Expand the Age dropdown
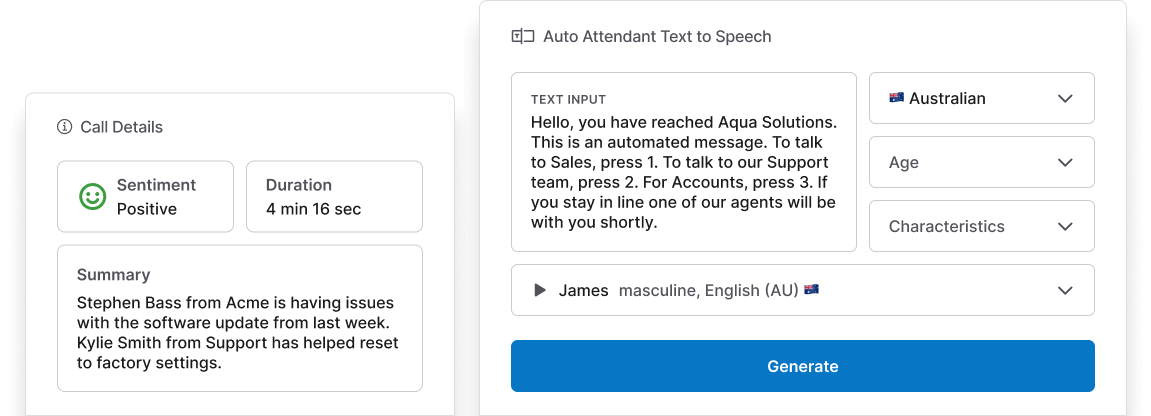 [x=1065, y=162]
